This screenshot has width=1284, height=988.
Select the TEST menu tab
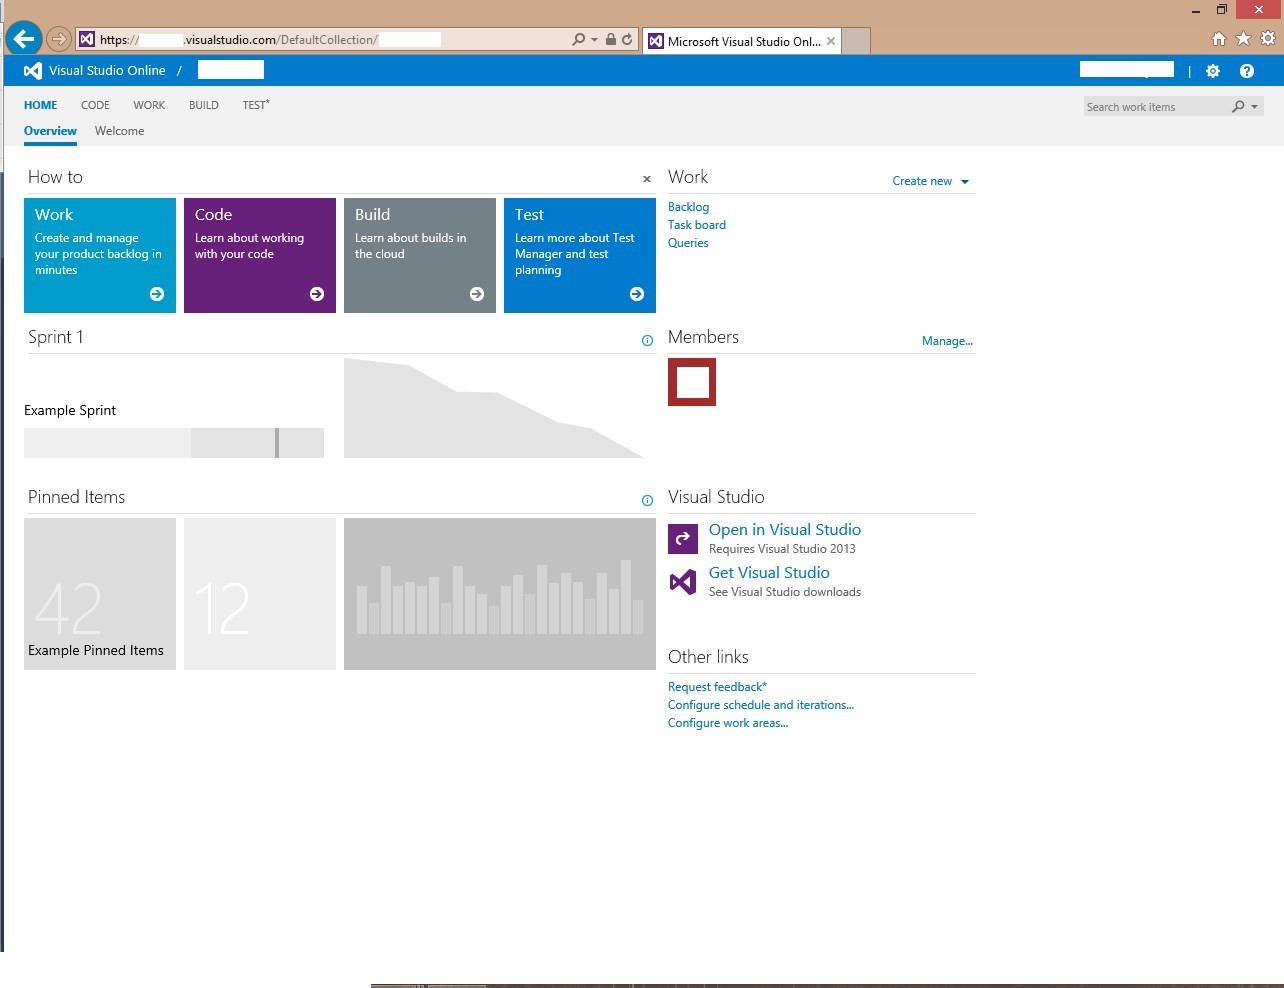(x=255, y=105)
